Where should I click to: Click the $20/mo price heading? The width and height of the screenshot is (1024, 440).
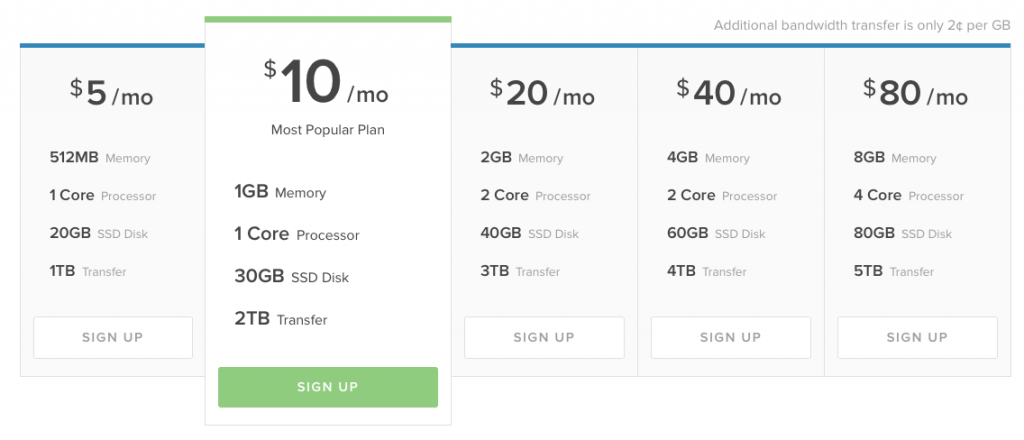pos(543,93)
